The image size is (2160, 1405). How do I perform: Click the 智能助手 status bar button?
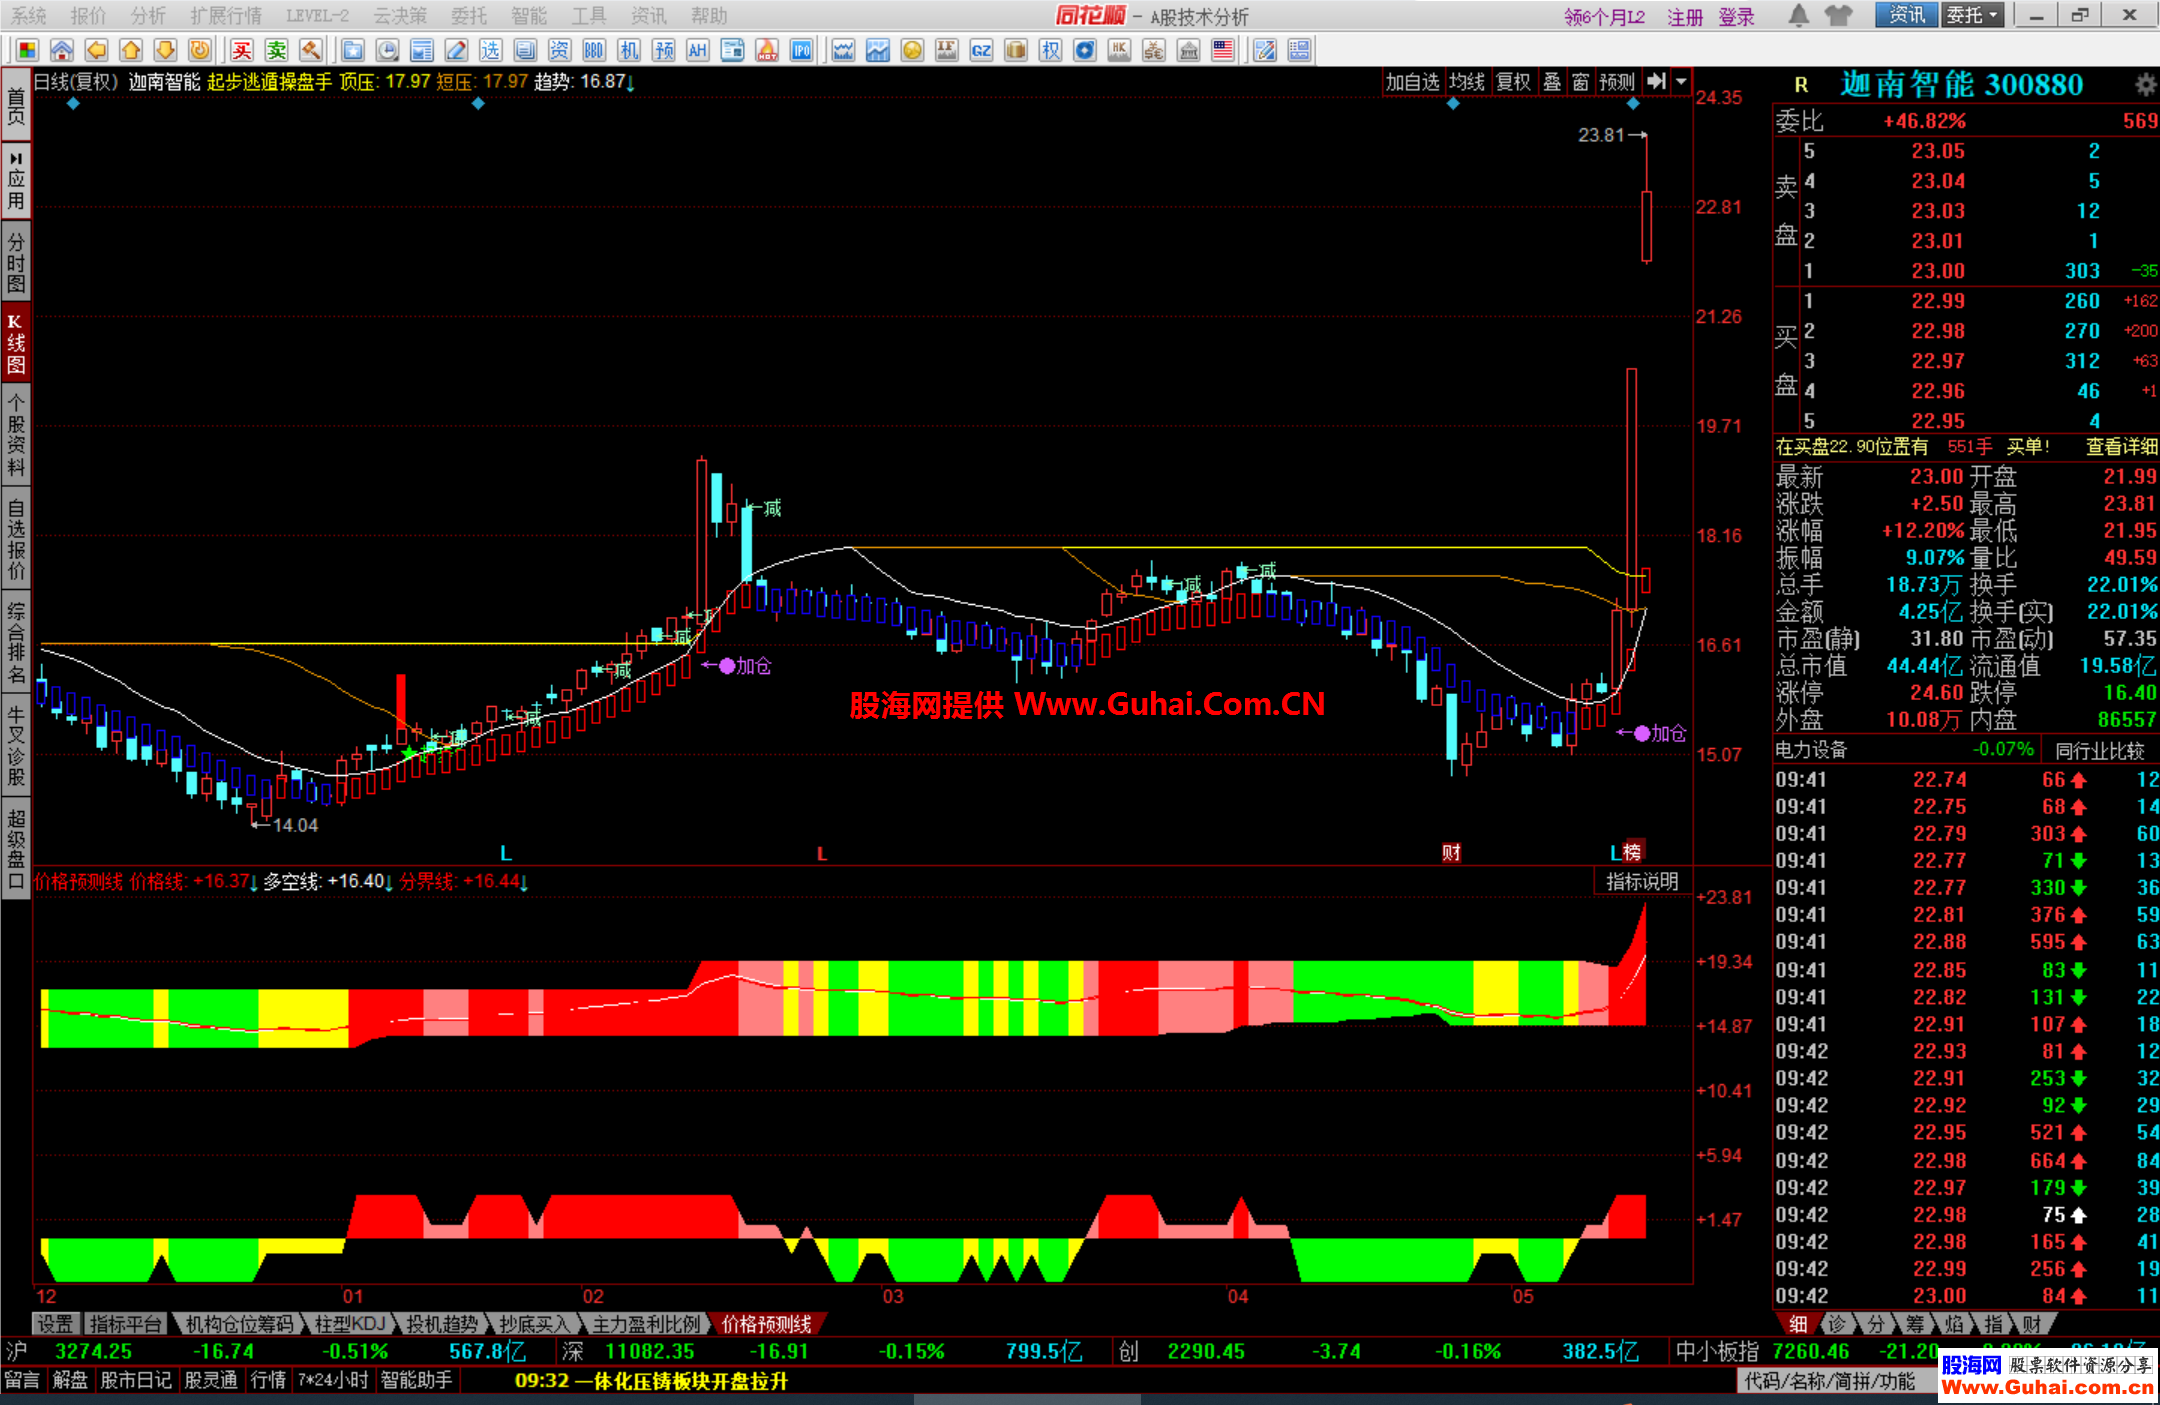(x=416, y=1381)
